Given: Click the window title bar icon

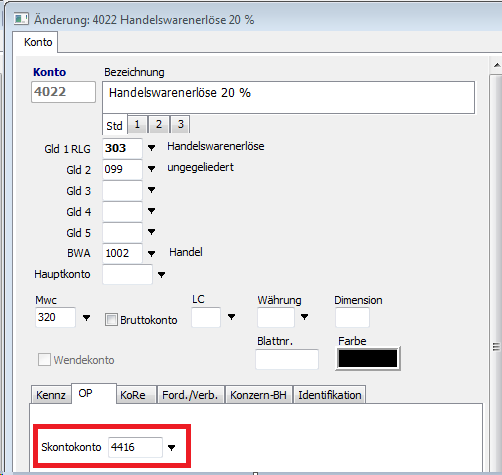Looking at the screenshot, I should click(x=21, y=19).
